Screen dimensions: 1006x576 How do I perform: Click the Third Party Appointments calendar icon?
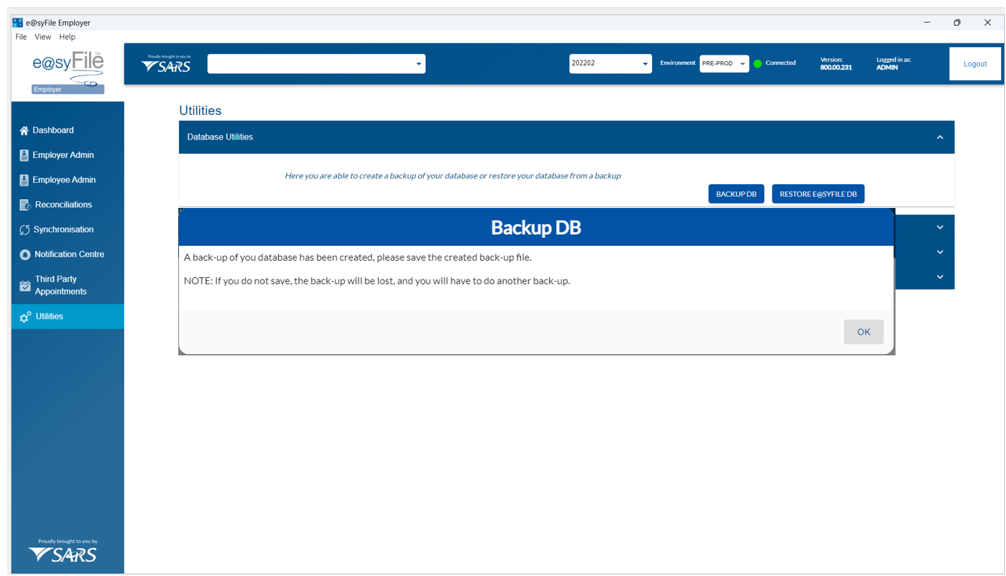point(25,285)
